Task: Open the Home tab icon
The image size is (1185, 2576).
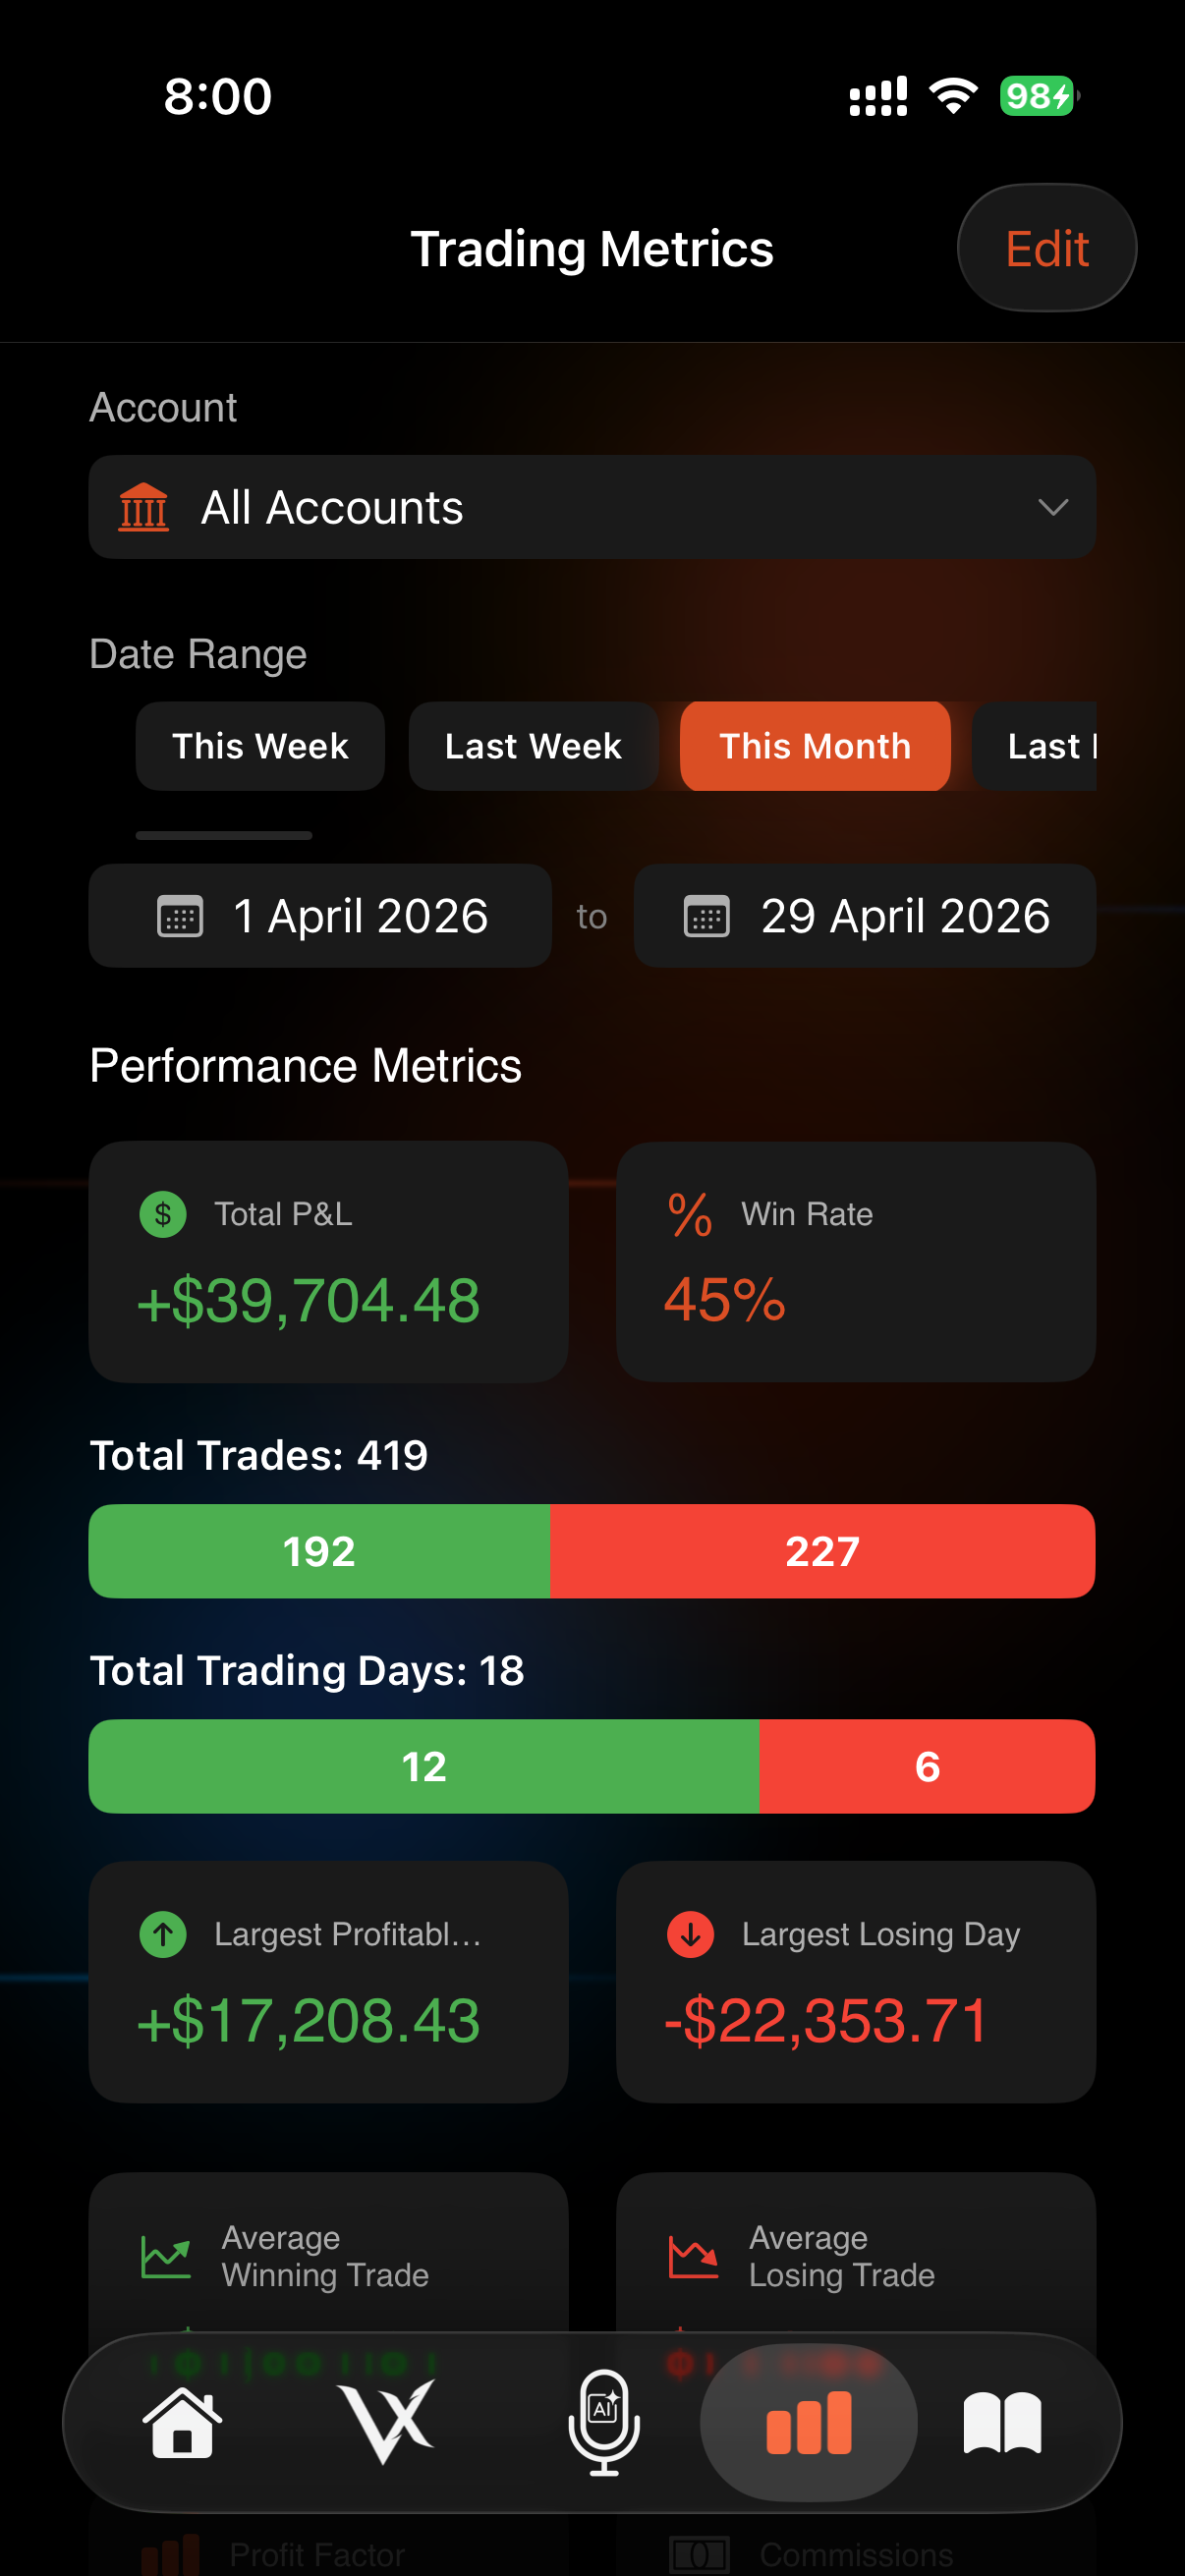Action: click(182, 2421)
